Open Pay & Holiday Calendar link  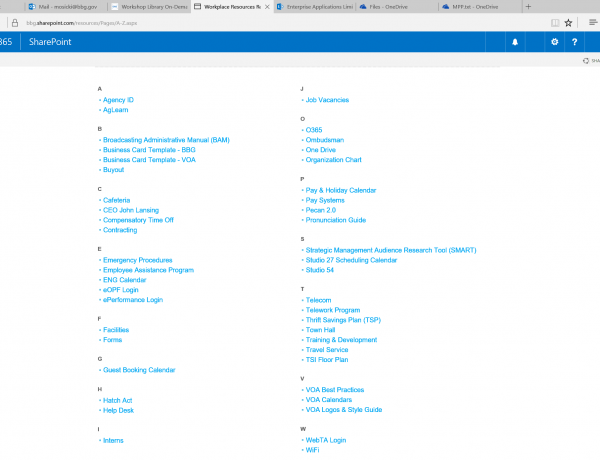point(341,190)
